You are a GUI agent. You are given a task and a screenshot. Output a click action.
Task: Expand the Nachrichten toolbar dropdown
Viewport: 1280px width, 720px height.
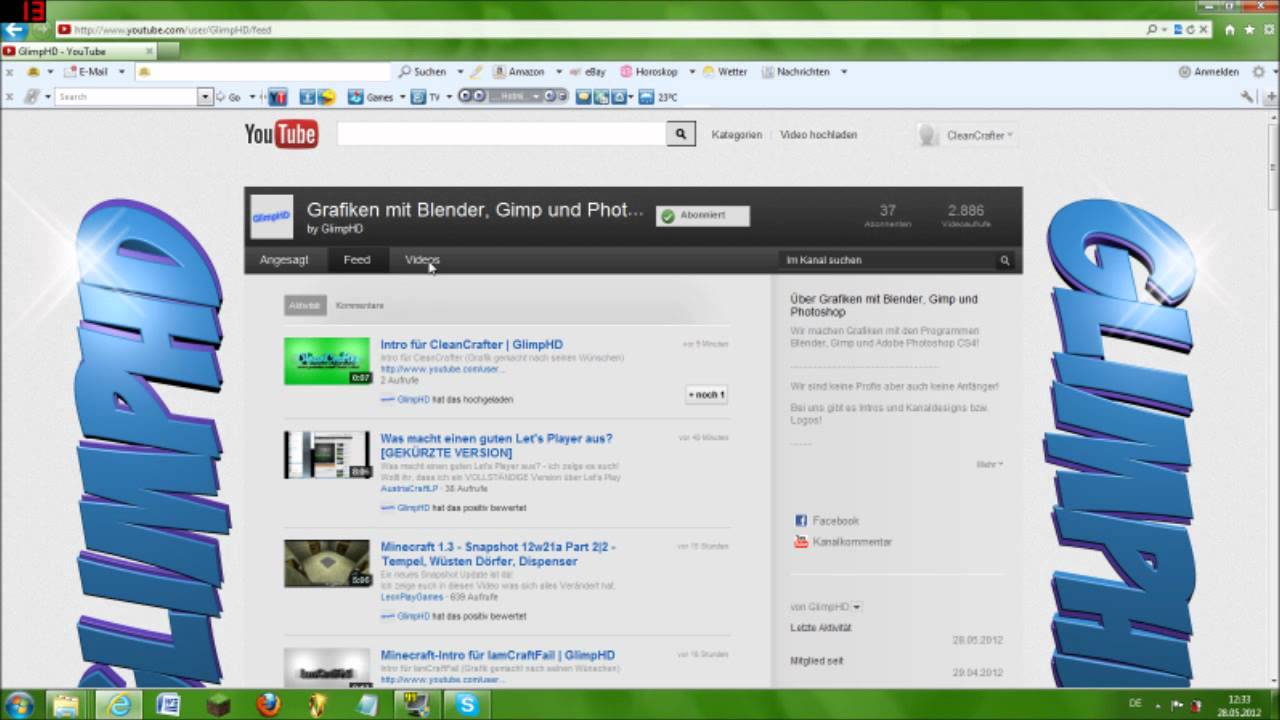click(x=844, y=72)
